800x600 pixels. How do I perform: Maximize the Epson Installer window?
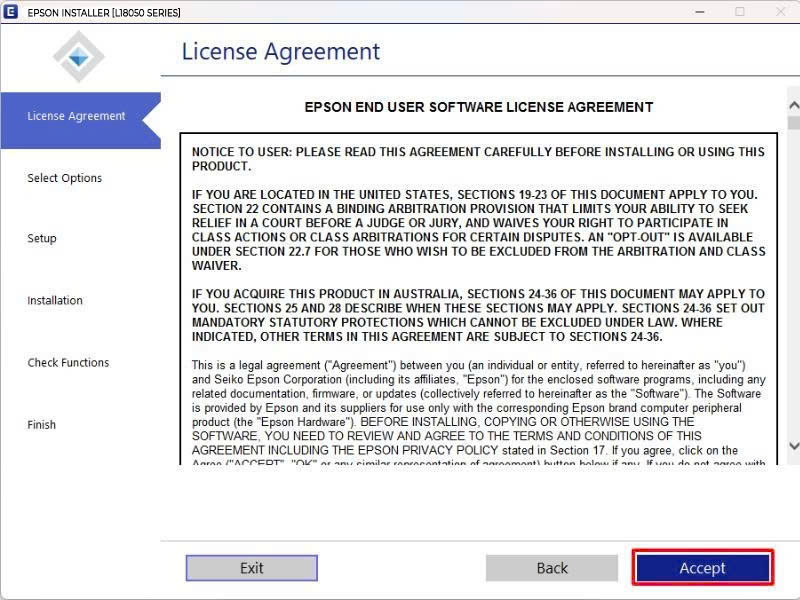tap(740, 12)
